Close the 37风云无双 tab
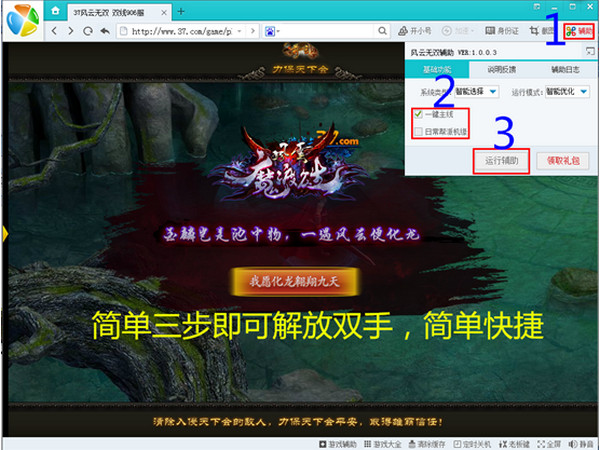600x450 pixels. click(164, 13)
